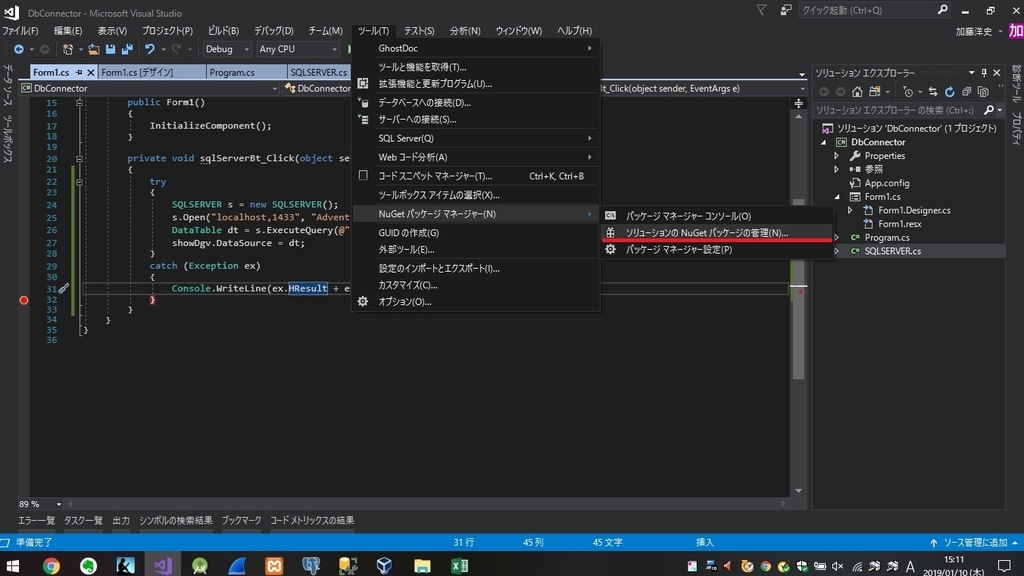1024x576 pixels.
Task: Click the Home icon in Solution Explorer
Action: [857, 92]
